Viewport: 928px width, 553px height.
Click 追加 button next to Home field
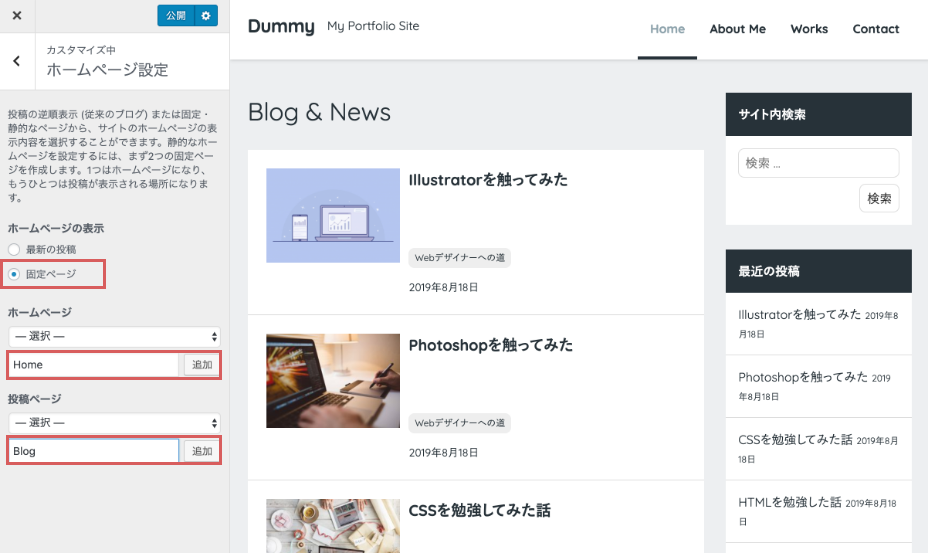click(202, 365)
